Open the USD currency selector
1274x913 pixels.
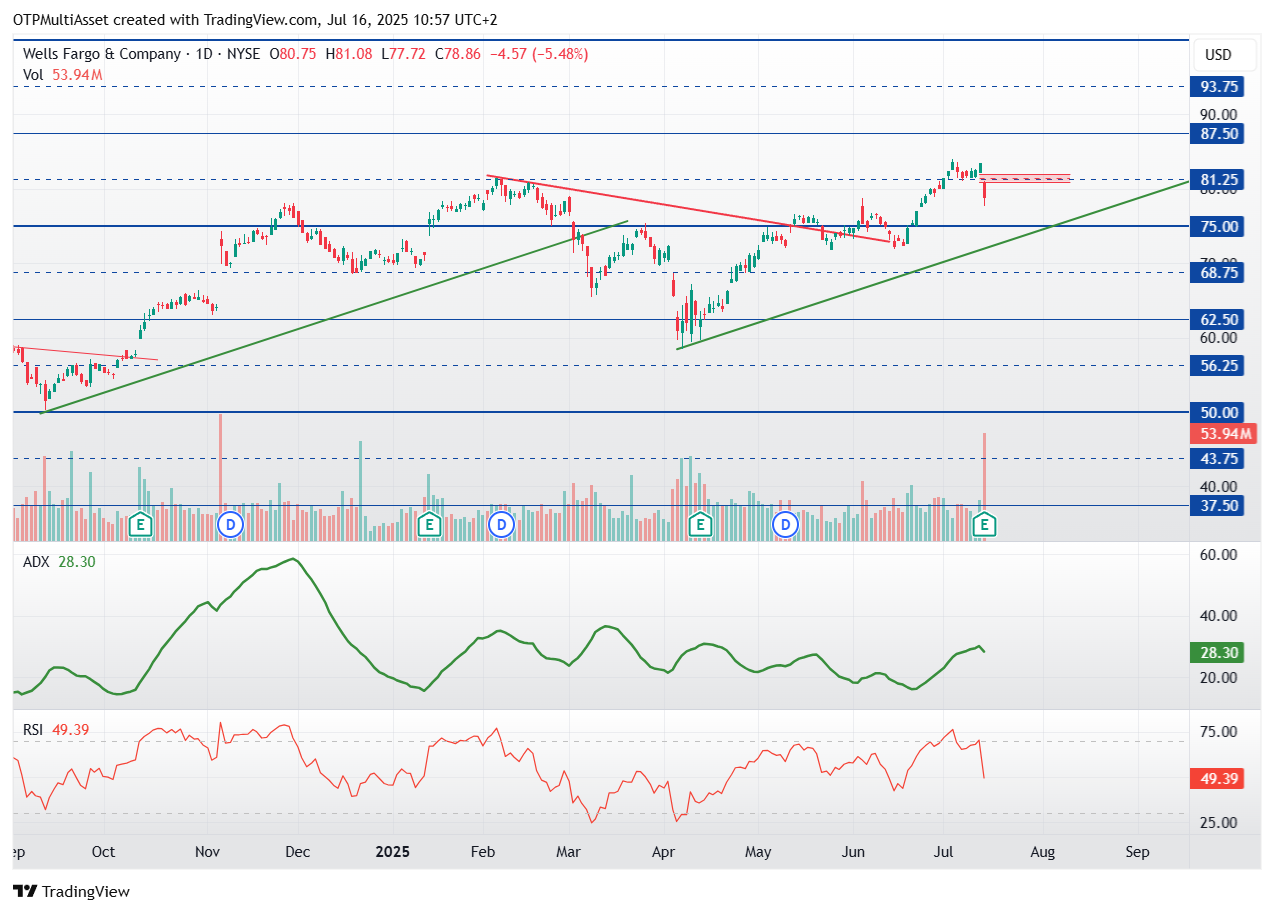tap(1217, 55)
